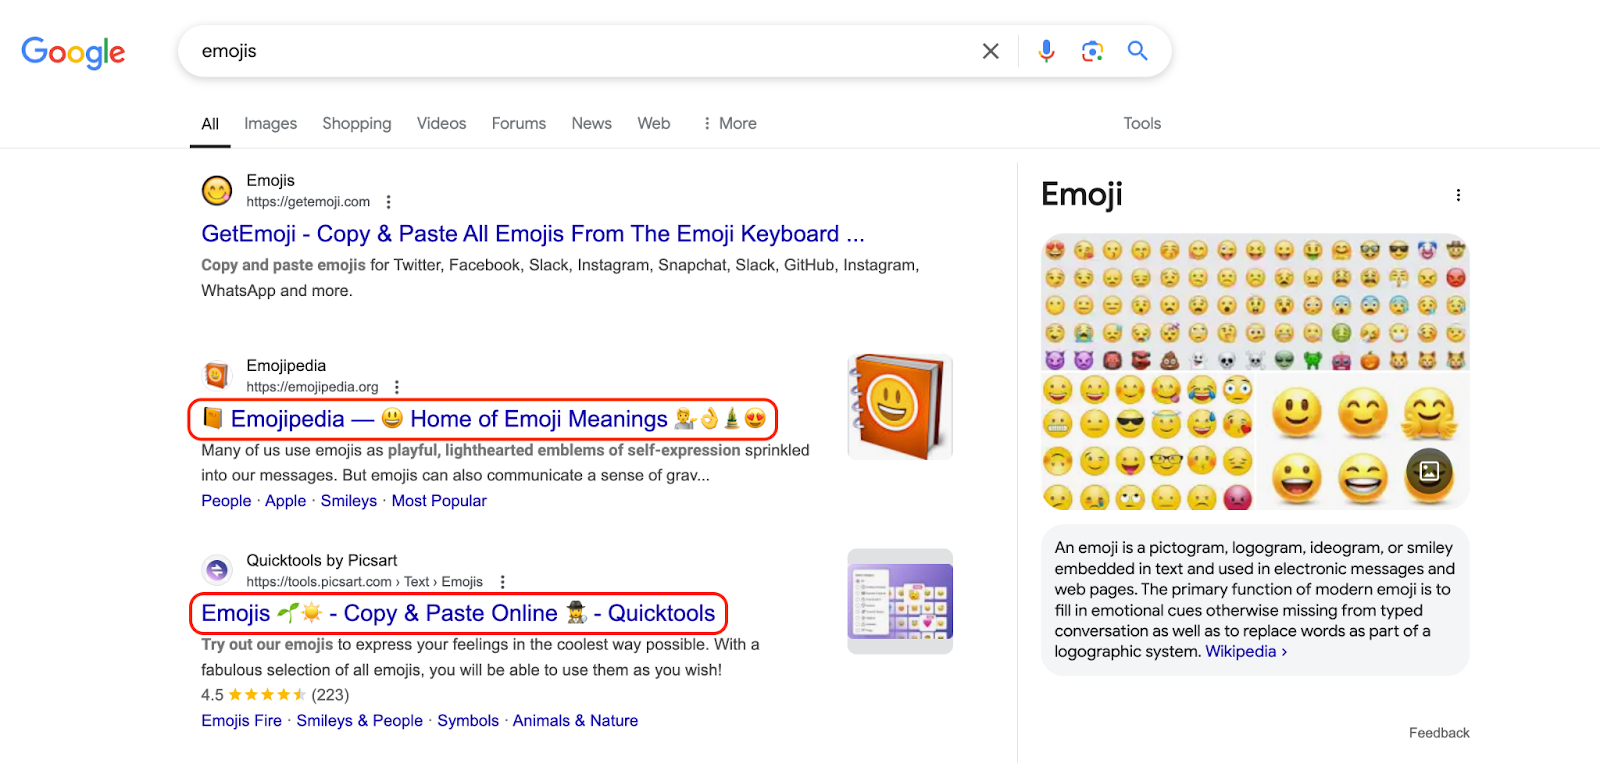Image resolution: width=1600 pixels, height=774 pixels.
Task: Click the Feedback link
Action: pos(1439,733)
